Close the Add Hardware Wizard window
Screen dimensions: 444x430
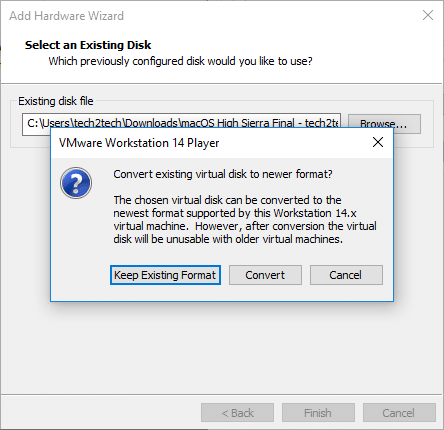(x=428, y=15)
